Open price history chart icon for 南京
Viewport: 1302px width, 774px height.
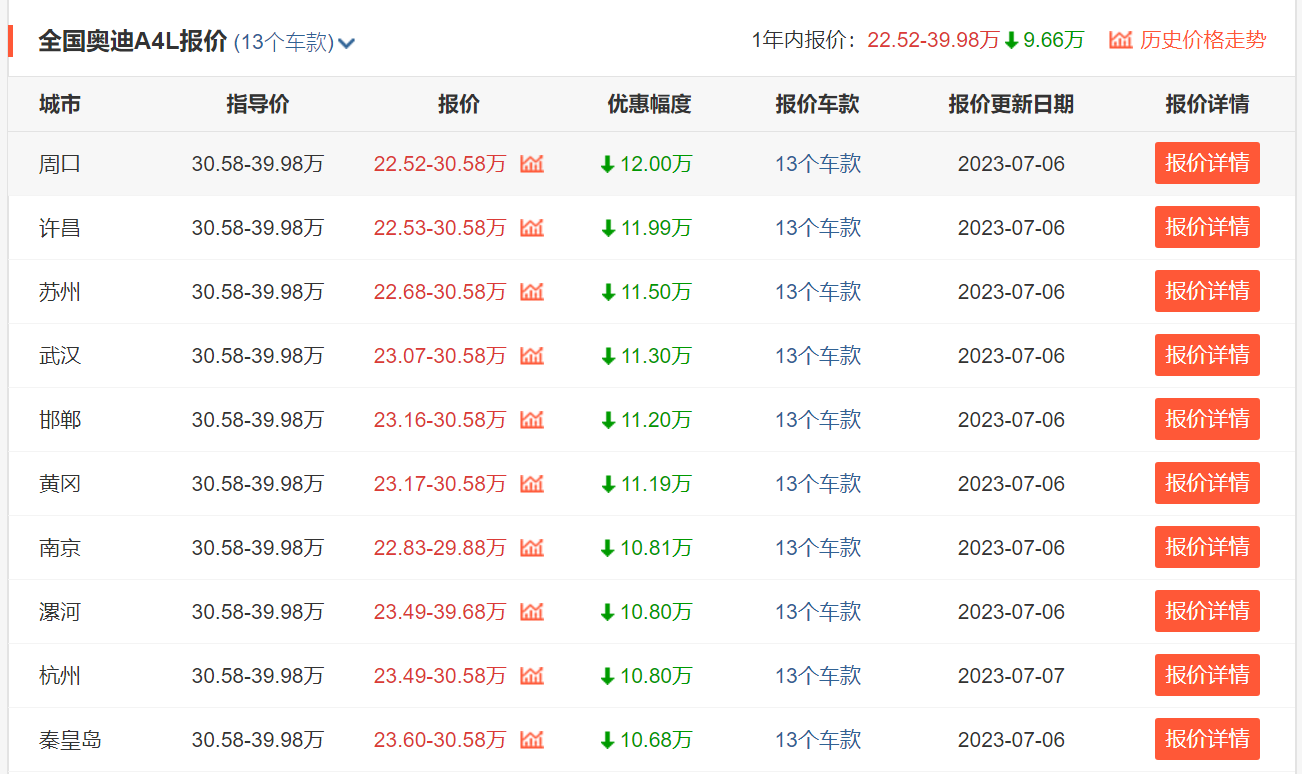pos(531,547)
